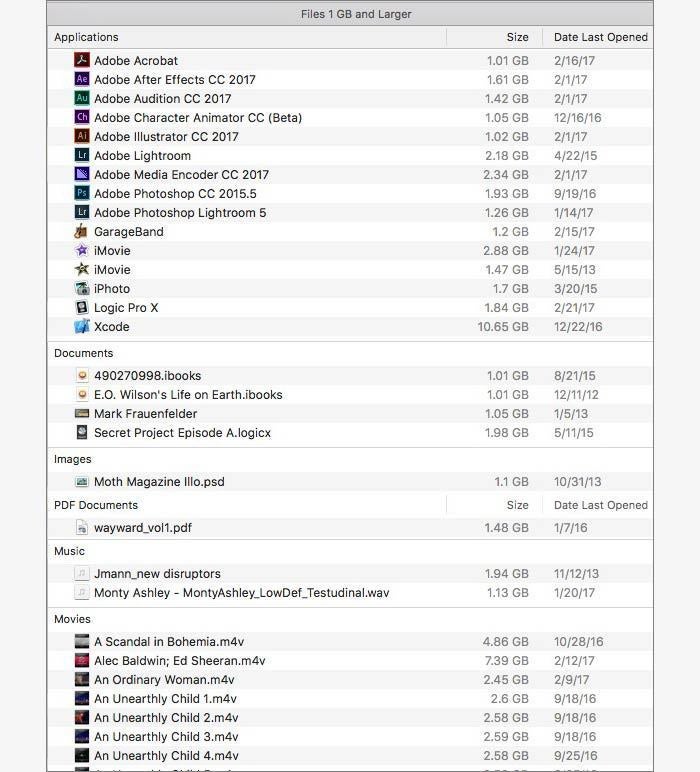Click E.O. Wilson's Life on Earth icon
700x772 pixels.
click(82, 394)
